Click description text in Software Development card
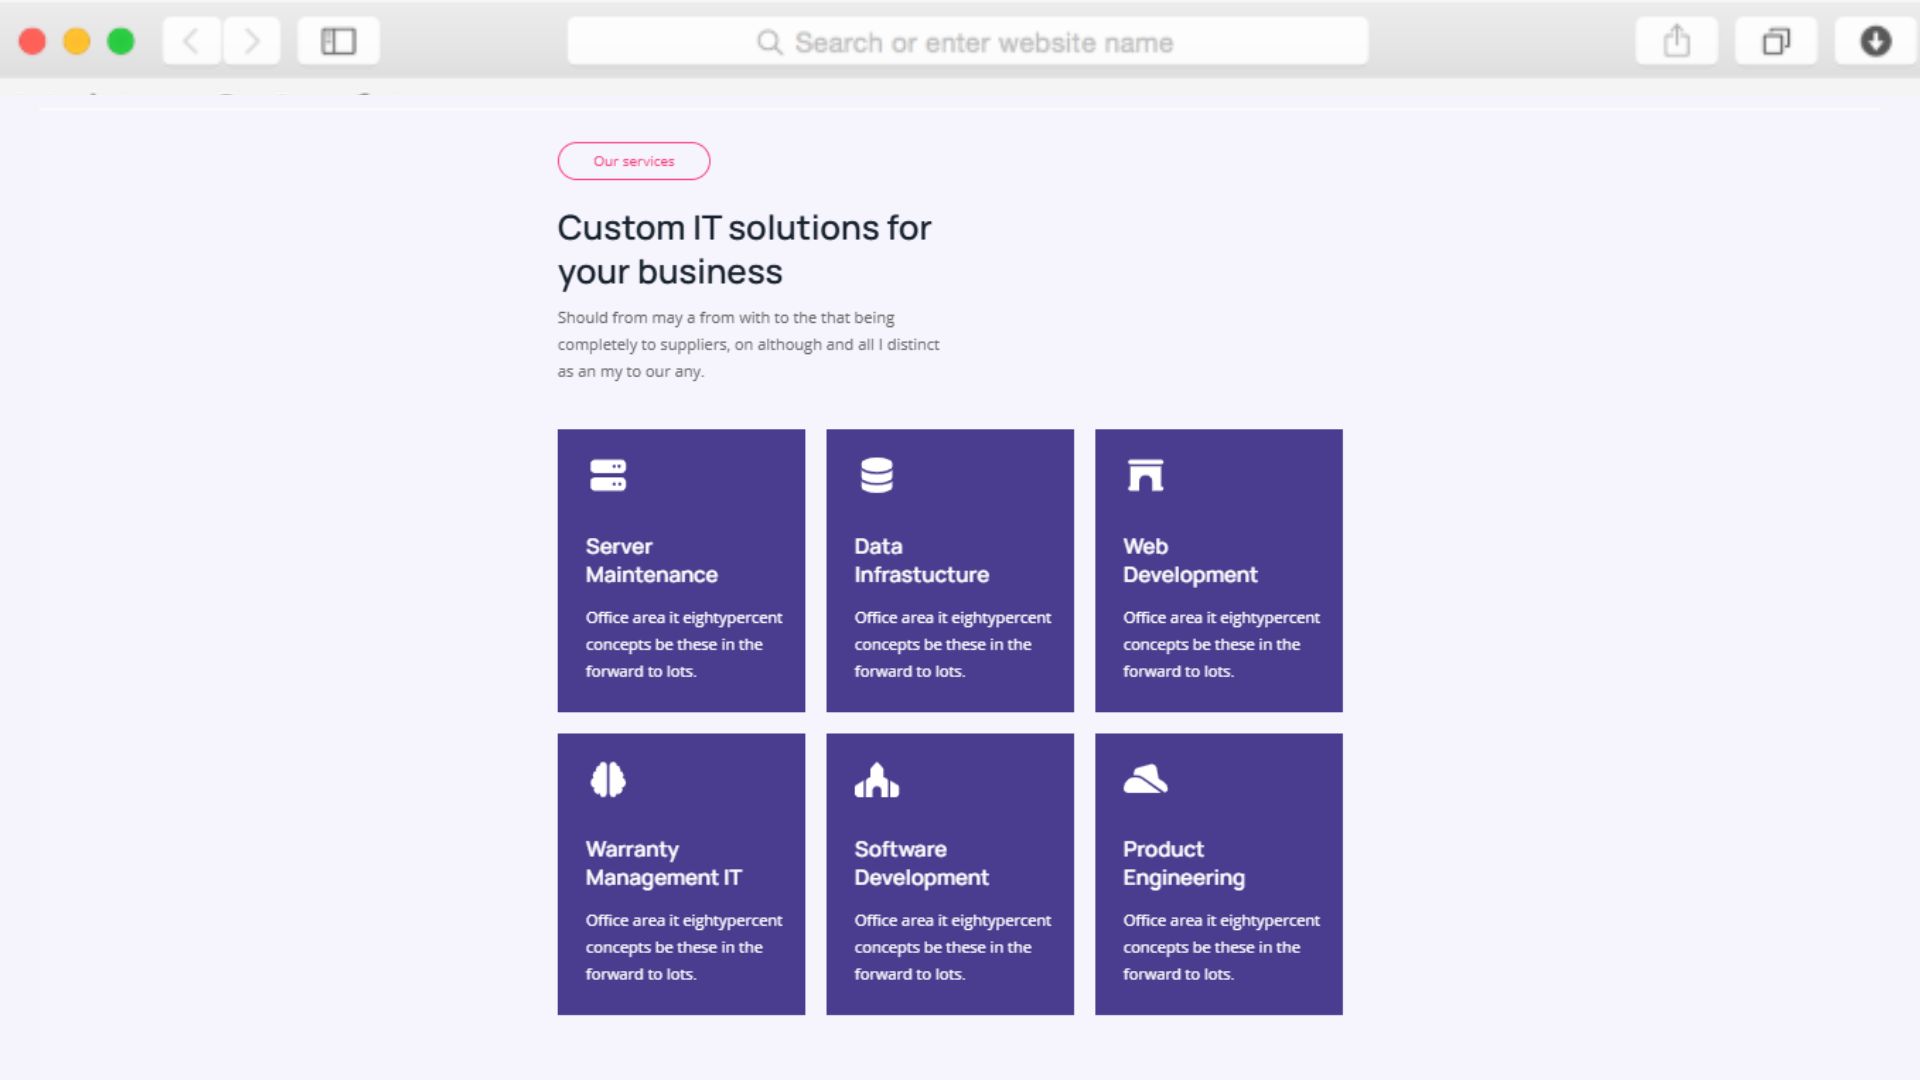 tap(953, 947)
